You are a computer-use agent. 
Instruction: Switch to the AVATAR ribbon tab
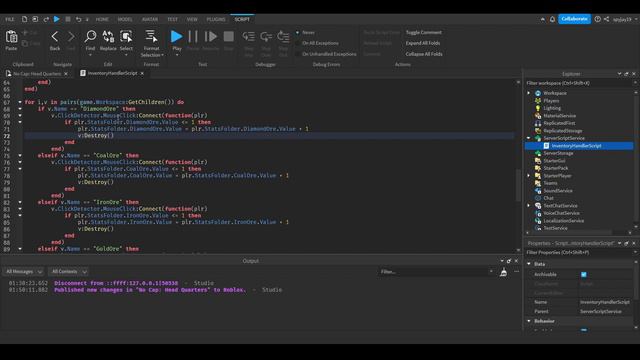(150, 19)
